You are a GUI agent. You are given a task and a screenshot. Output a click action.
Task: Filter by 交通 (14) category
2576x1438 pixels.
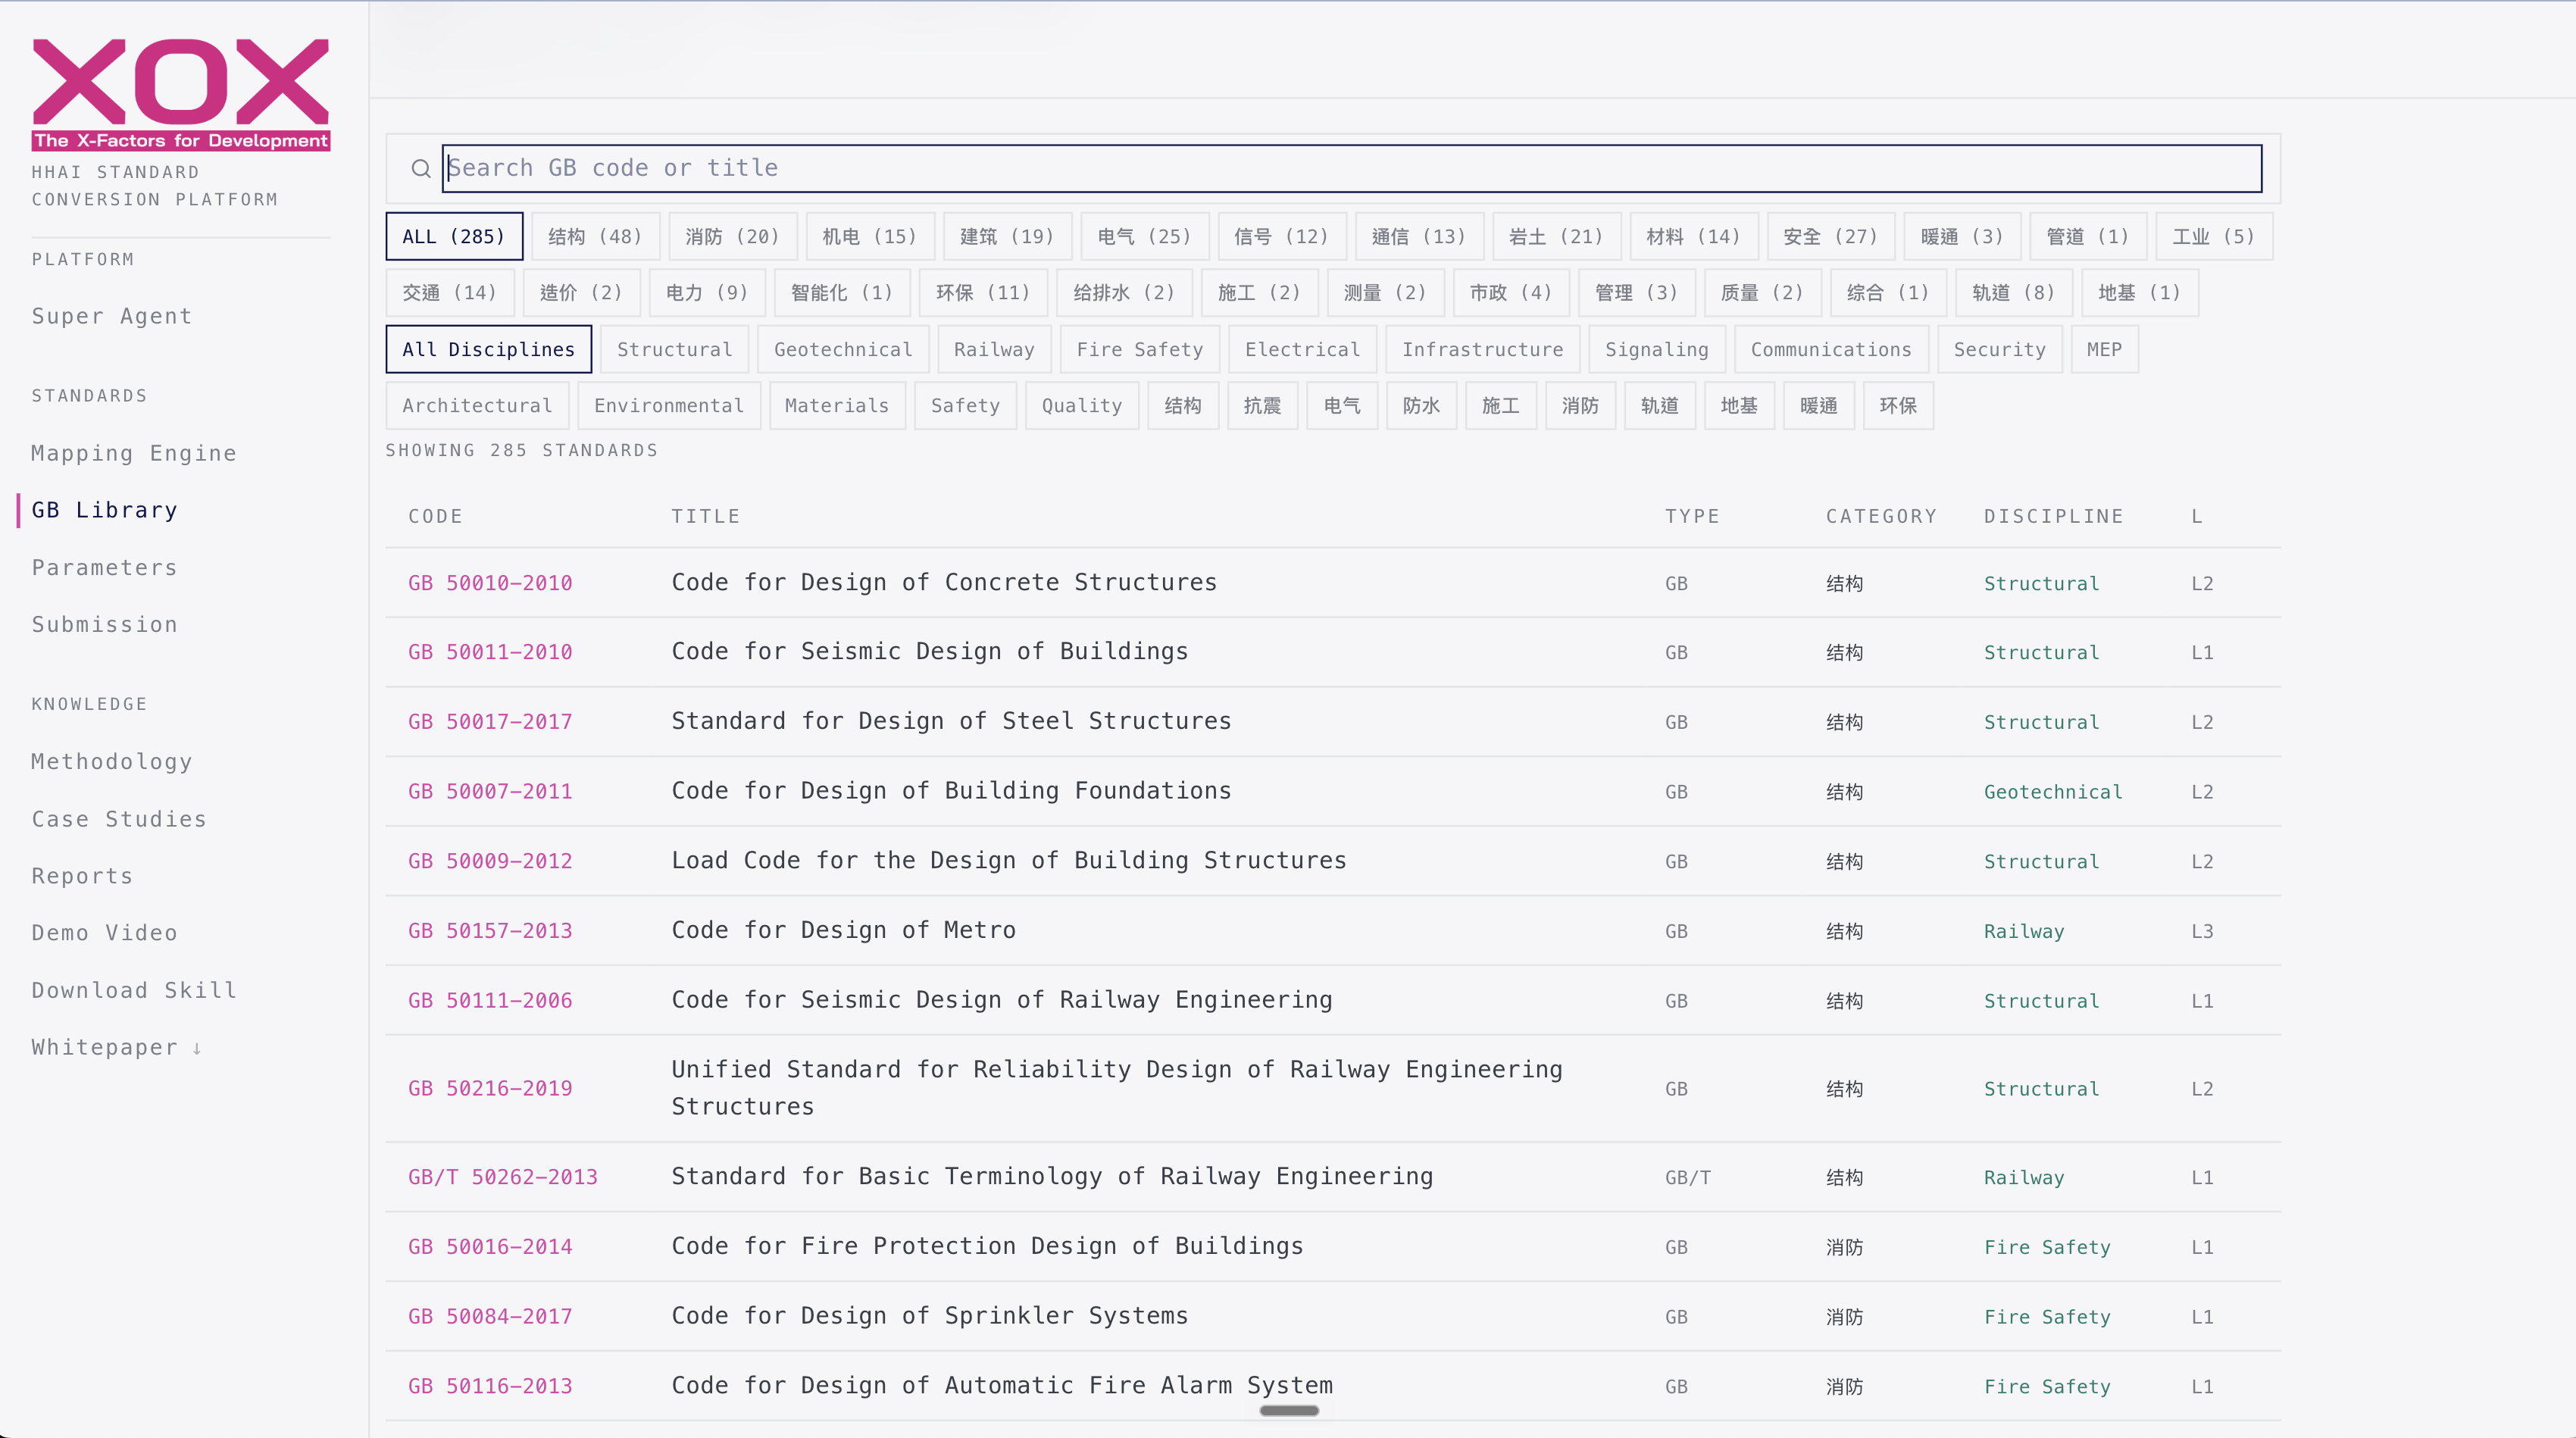pyautogui.click(x=449, y=293)
